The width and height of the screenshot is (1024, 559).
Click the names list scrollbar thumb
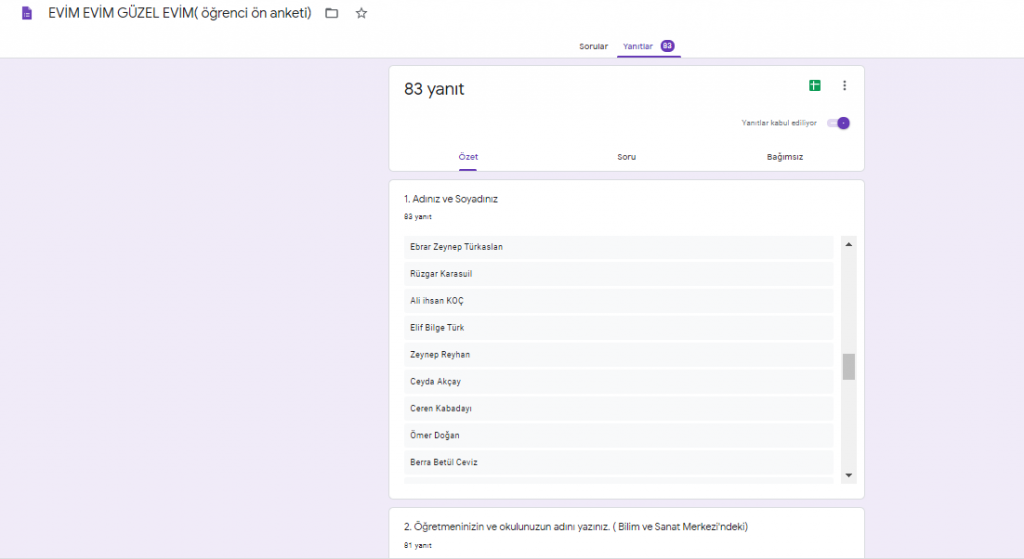(x=849, y=367)
